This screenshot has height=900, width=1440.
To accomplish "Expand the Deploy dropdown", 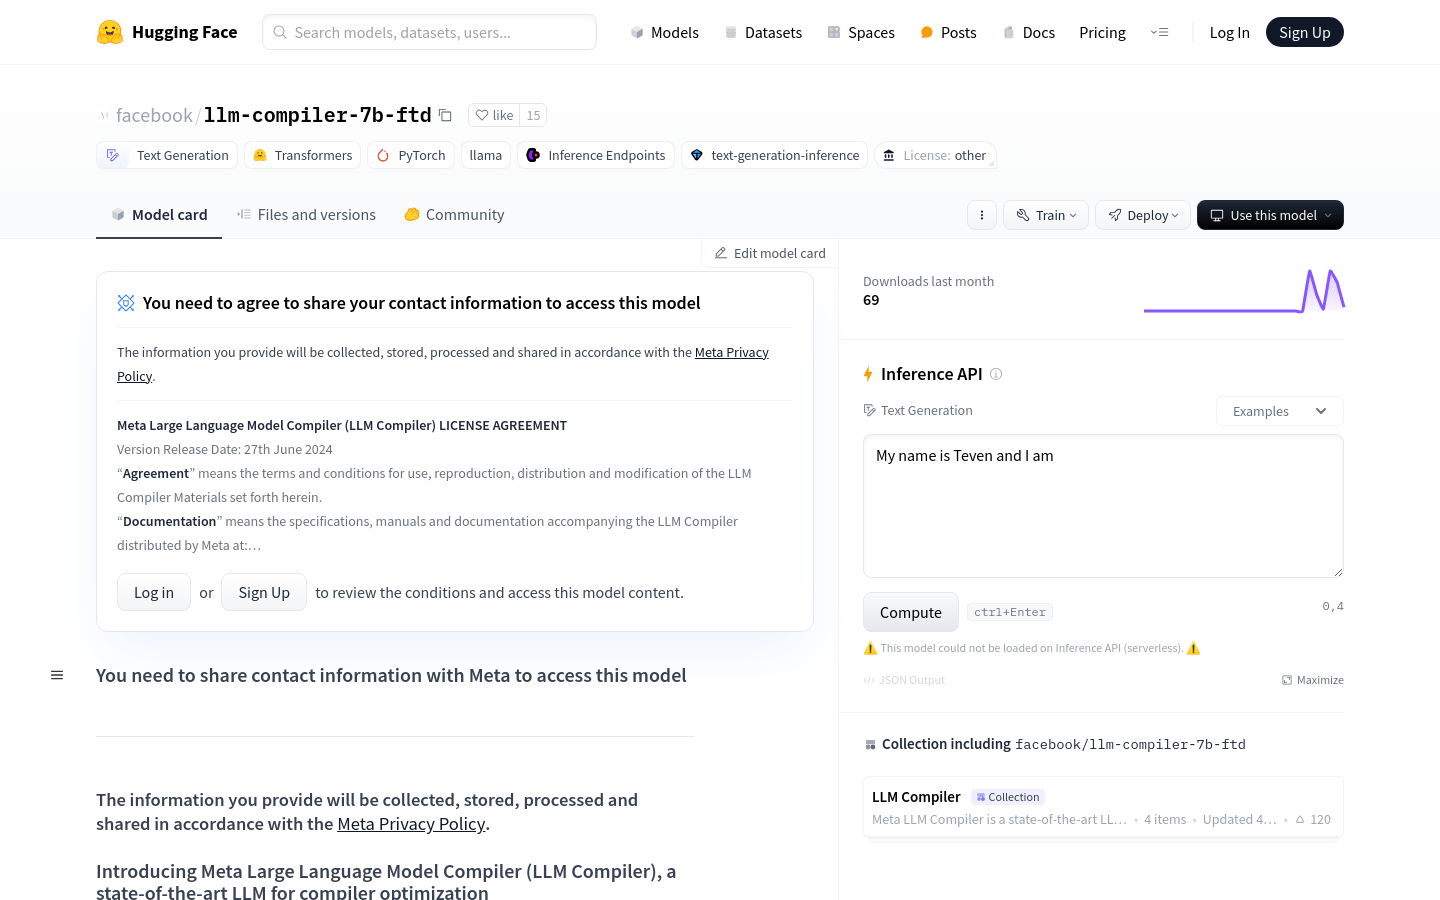I will (x=1143, y=215).
